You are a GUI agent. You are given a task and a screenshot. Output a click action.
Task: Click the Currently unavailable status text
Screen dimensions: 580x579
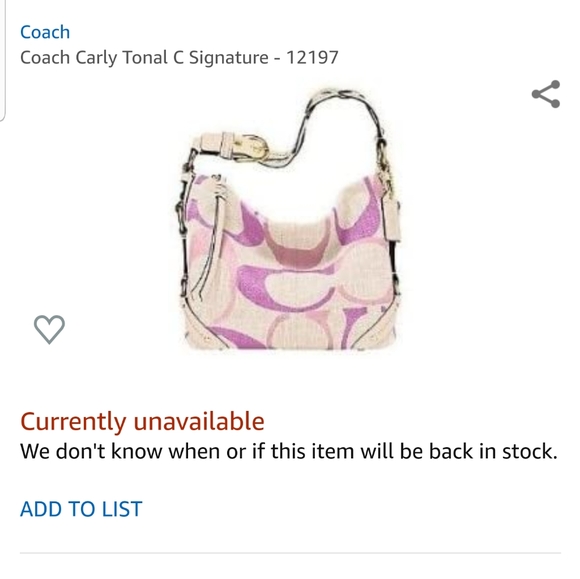tap(142, 421)
